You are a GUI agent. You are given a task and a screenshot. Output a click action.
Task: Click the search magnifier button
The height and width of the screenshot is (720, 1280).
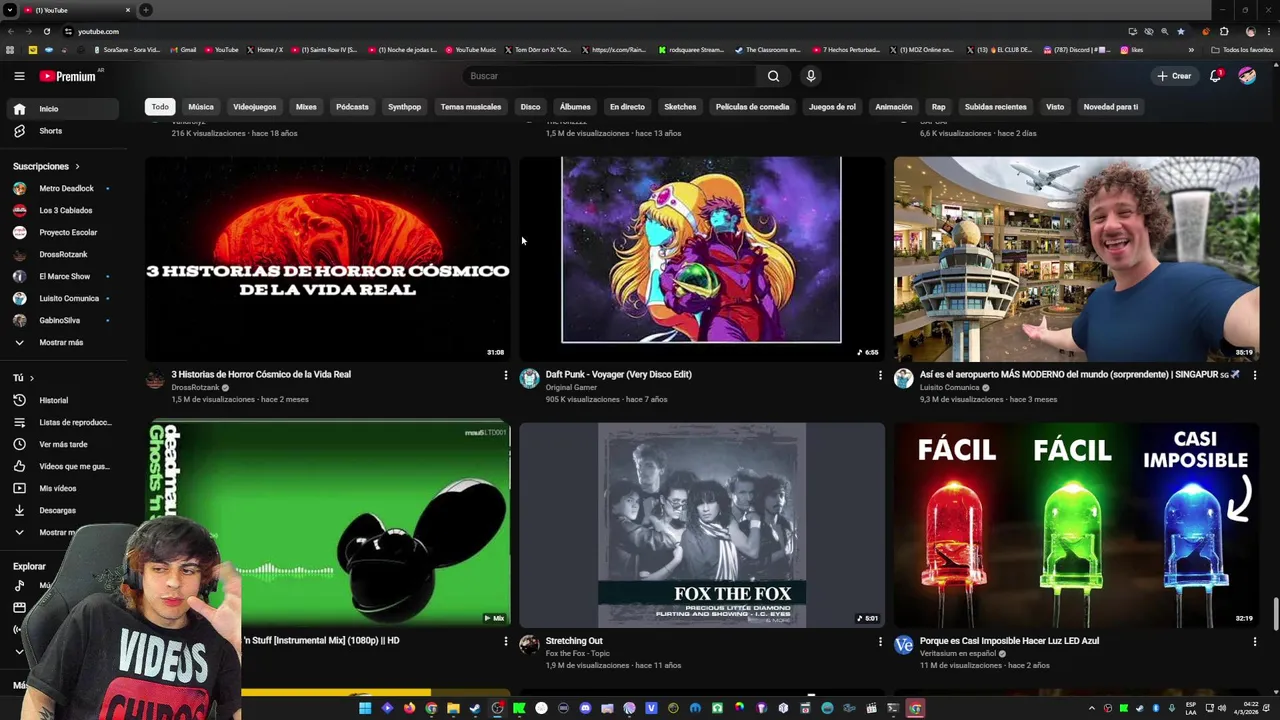[x=773, y=76]
